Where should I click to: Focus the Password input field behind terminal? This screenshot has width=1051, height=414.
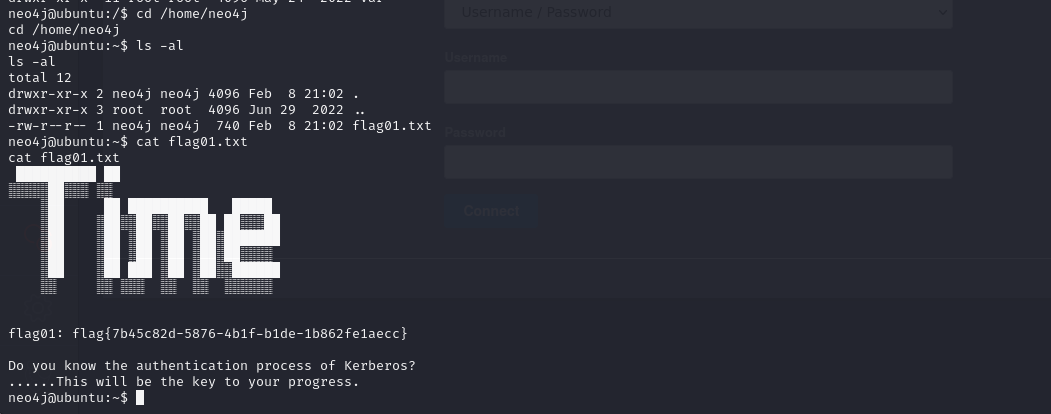tap(698, 162)
